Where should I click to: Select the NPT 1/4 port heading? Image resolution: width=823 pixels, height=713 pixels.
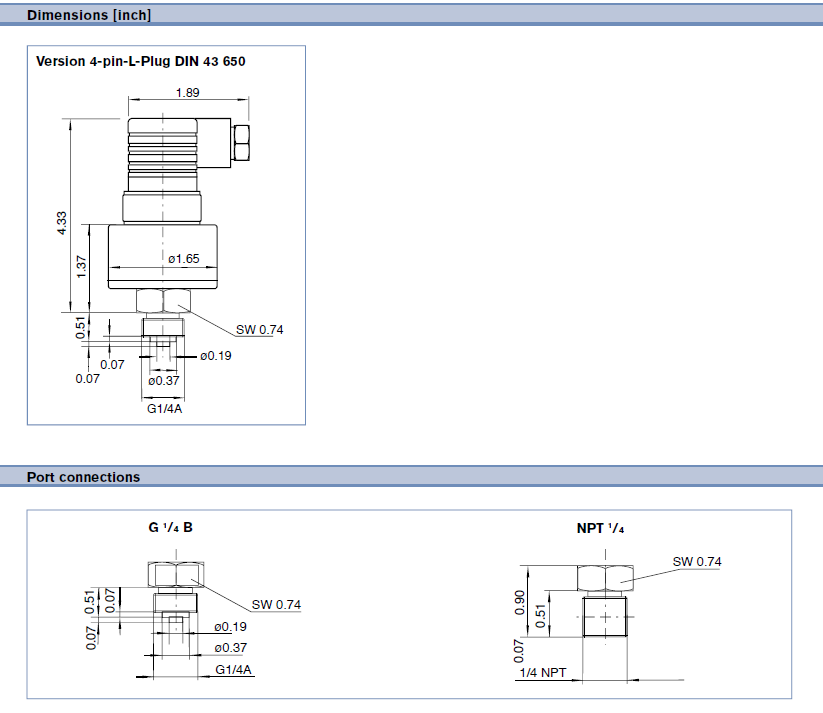600,528
